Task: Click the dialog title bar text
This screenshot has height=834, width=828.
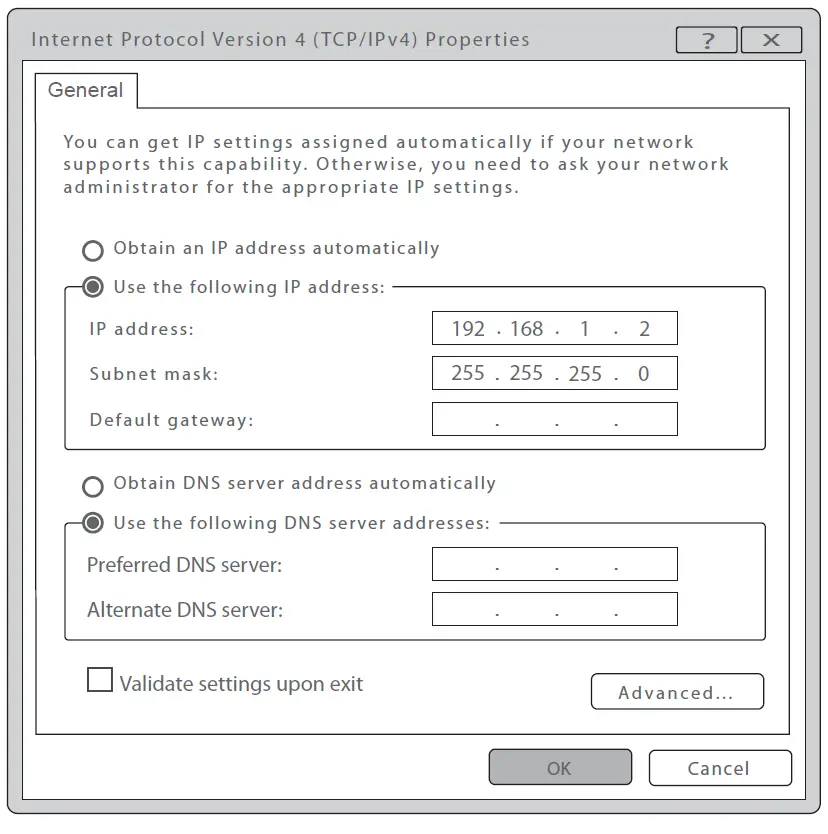Action: (x=280, y=40)
